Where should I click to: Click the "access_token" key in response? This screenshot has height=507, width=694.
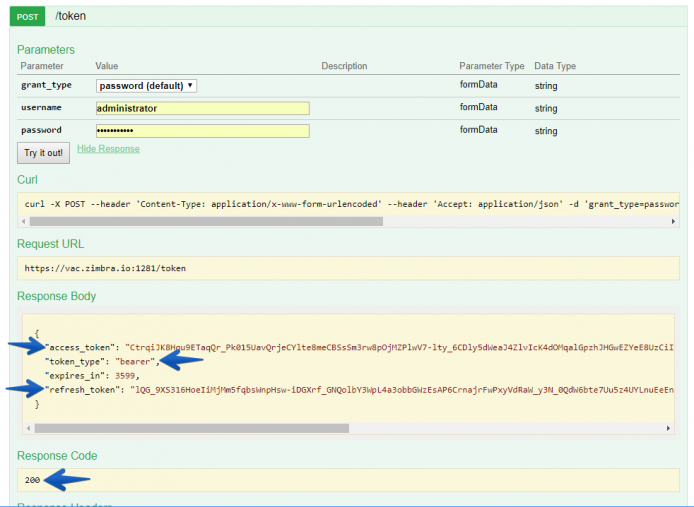[82, 348]
